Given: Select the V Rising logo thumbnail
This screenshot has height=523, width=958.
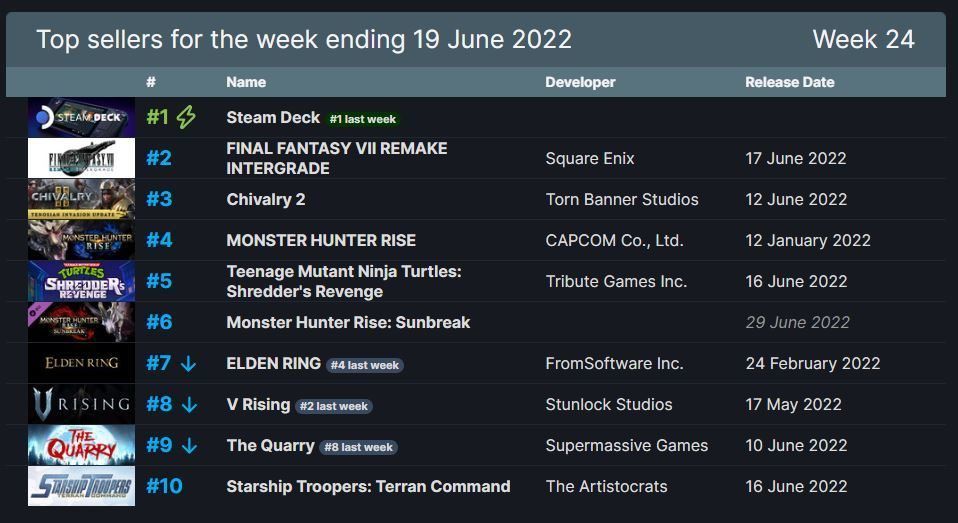Looking at the screenshot, I should pos(81,404).
